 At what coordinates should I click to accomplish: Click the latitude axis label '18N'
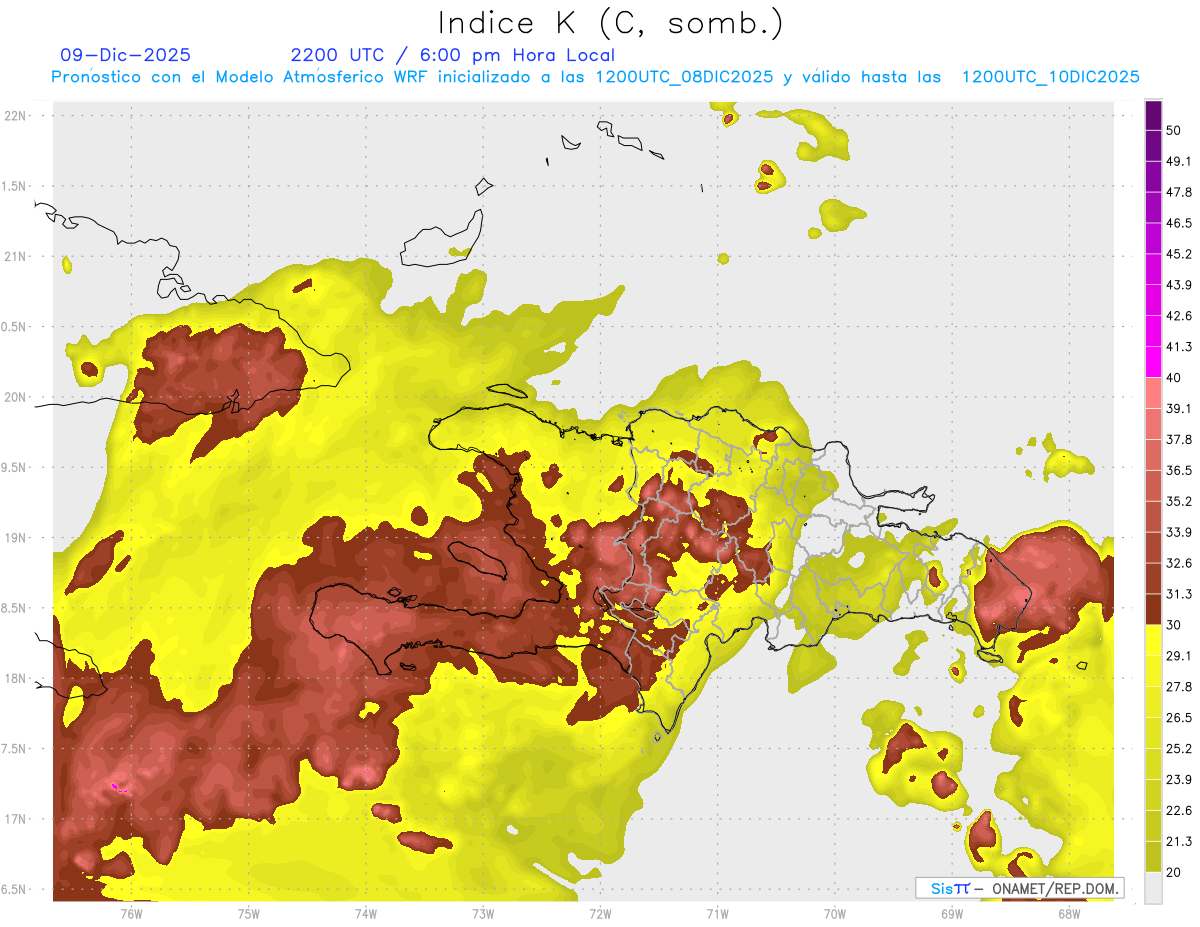pyautogui.click(x=15, y=678)
